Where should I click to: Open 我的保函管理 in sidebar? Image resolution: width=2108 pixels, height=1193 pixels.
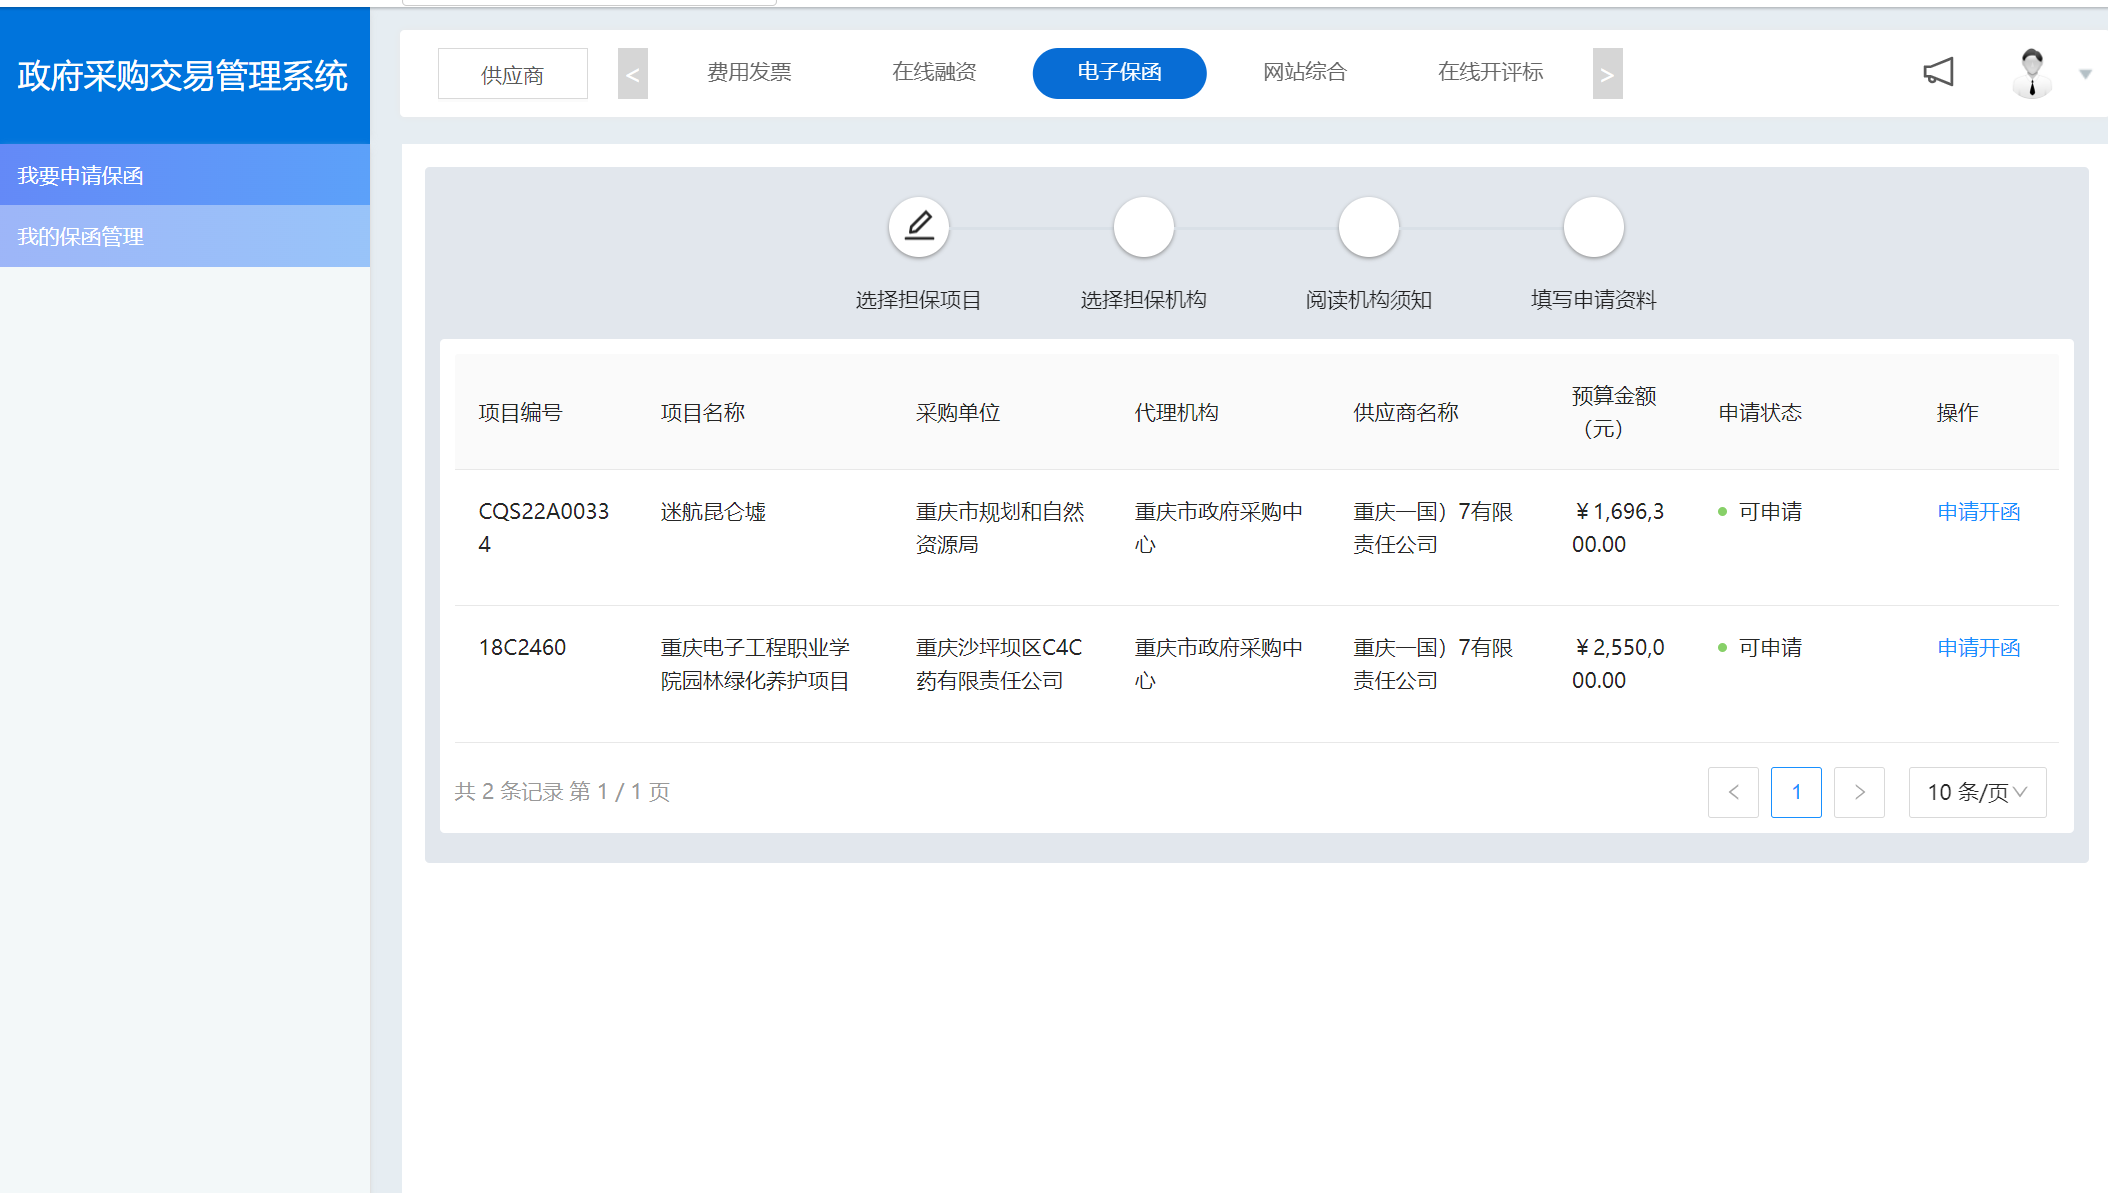[x=80, y=237]
